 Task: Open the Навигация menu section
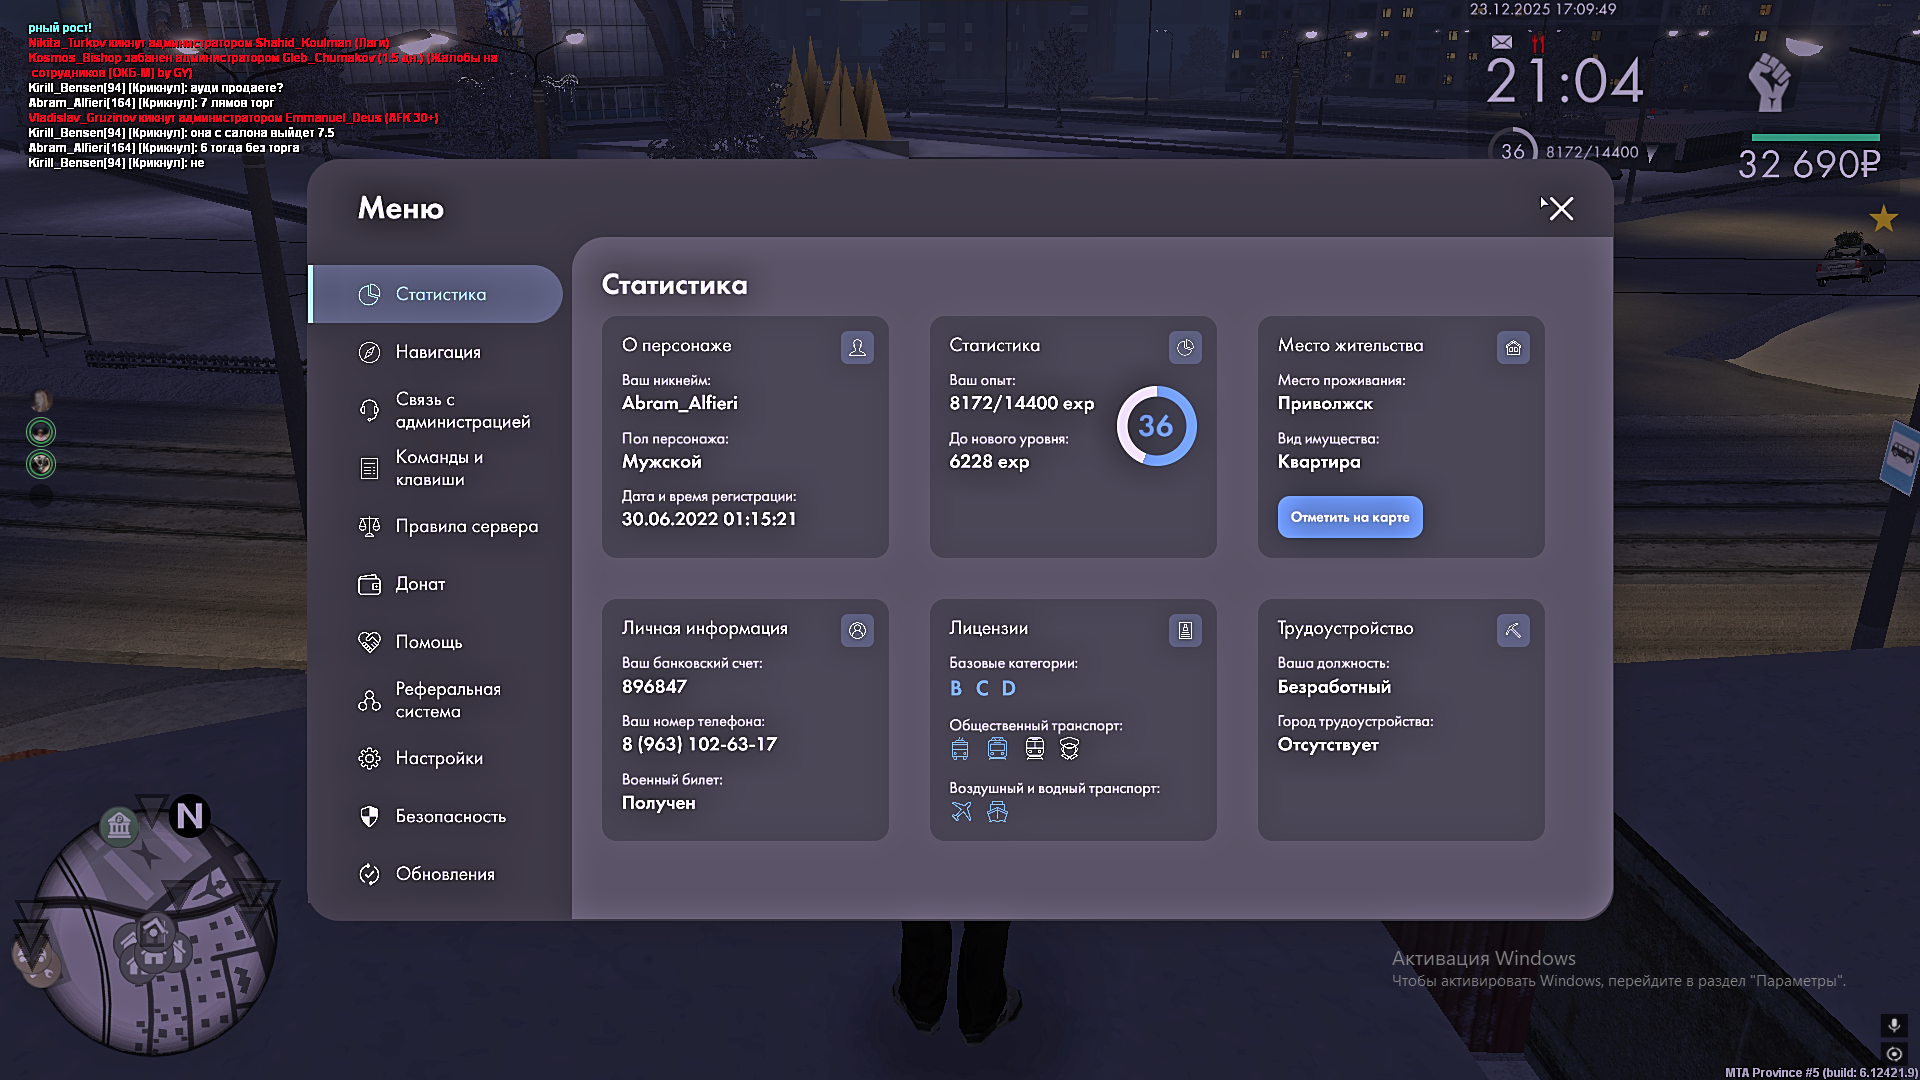(437, 352)
